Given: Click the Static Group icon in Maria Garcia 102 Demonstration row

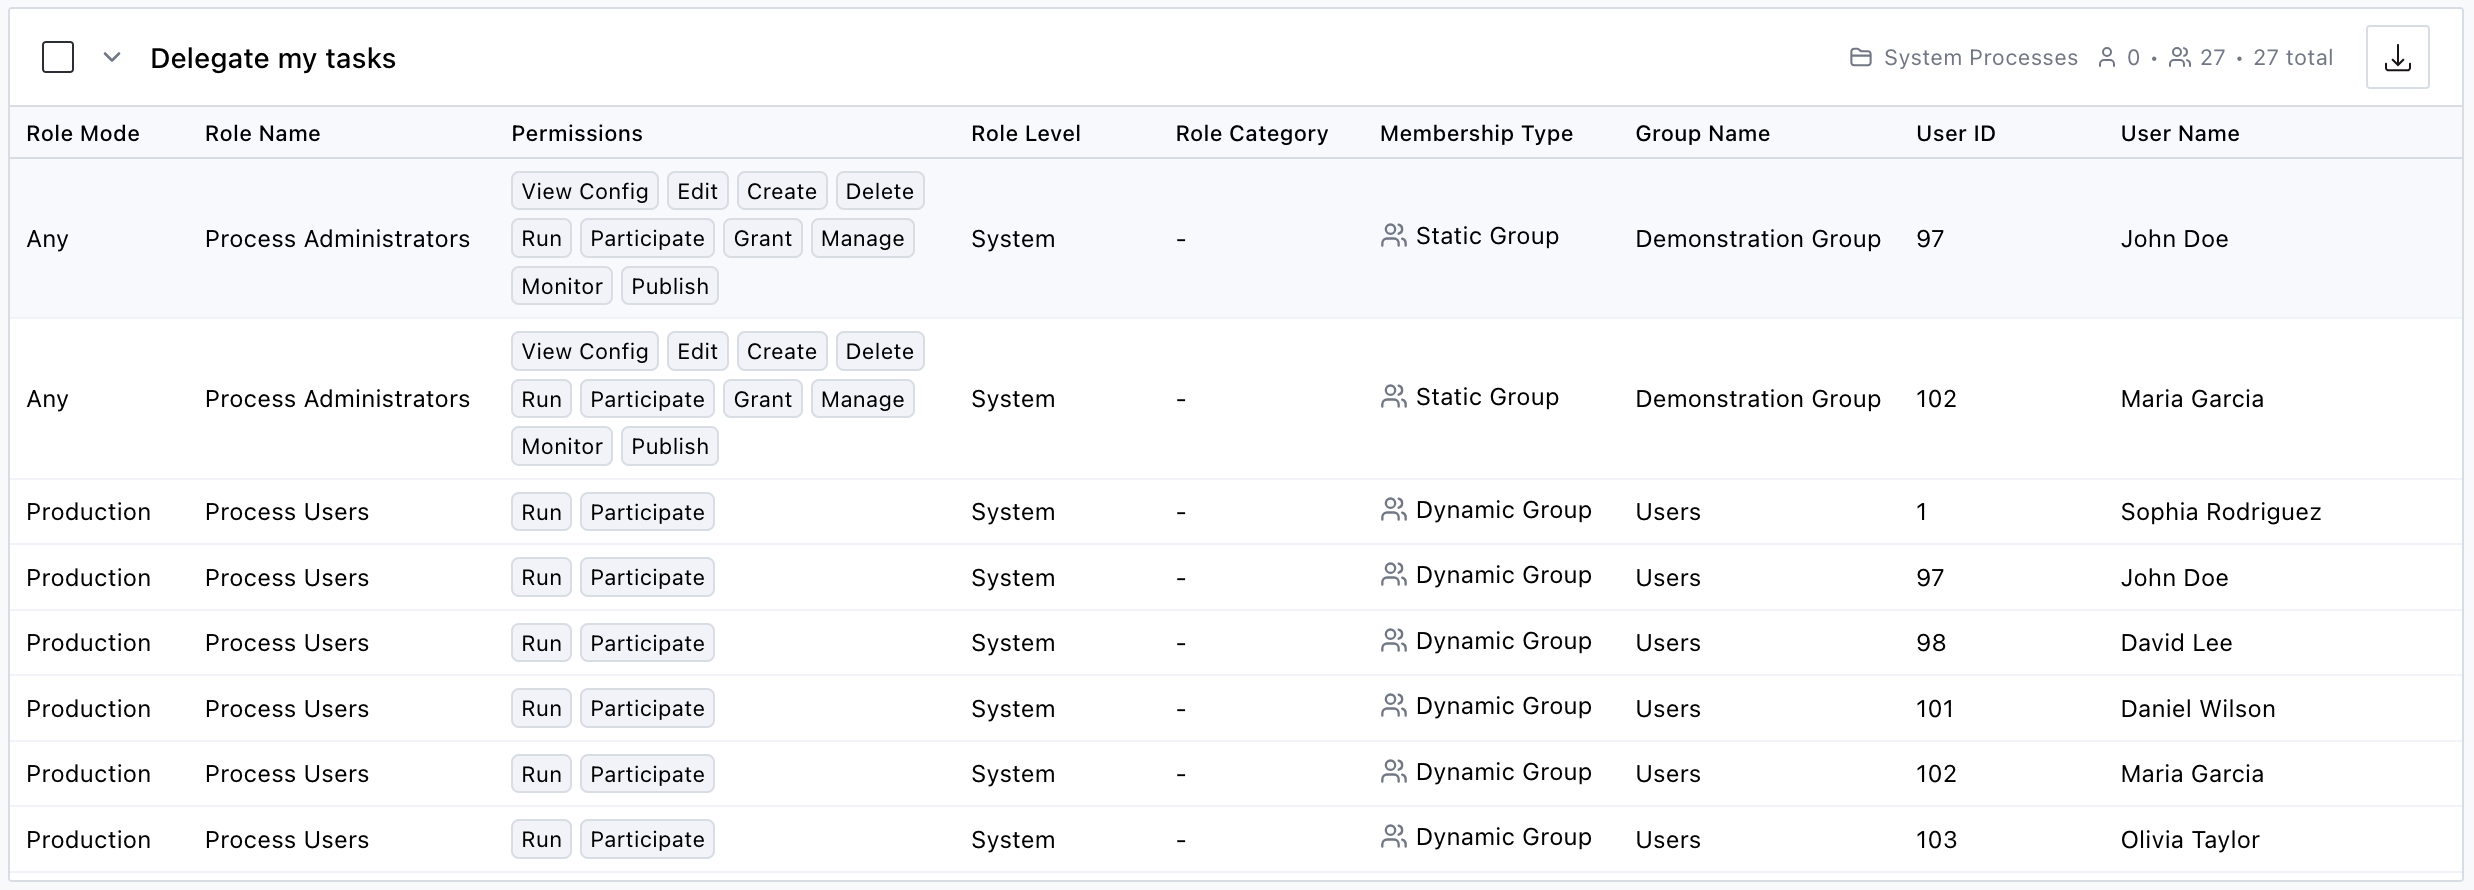Looking at the screenshot, I should click(x=1393, y=397).
